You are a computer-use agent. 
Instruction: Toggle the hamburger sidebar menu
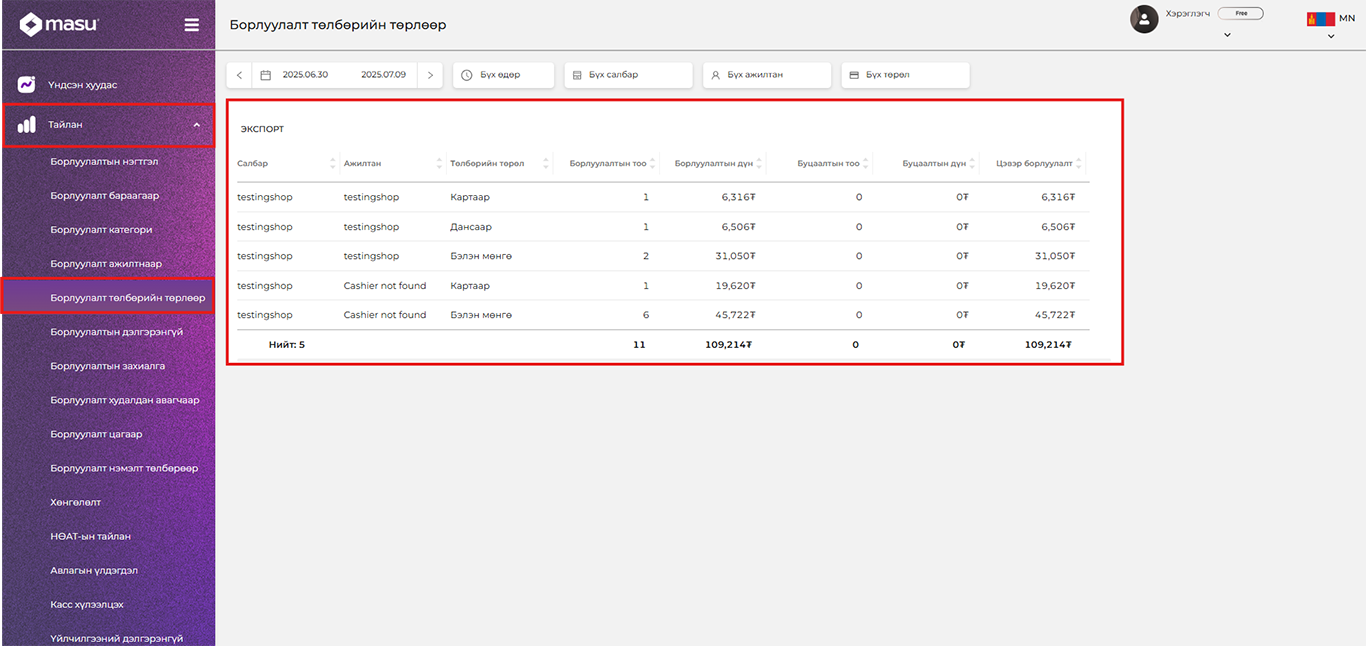tap(191, 25)
